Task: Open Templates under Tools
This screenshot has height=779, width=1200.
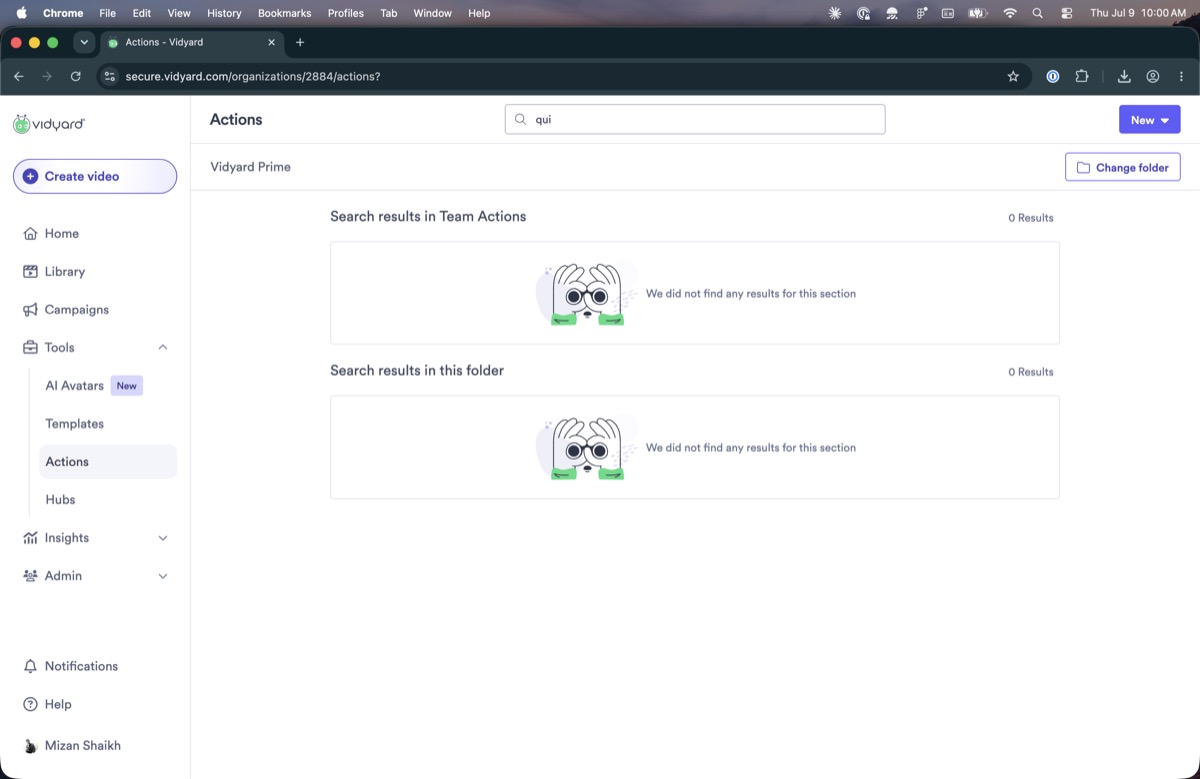Action: click(x=74, y=423)
